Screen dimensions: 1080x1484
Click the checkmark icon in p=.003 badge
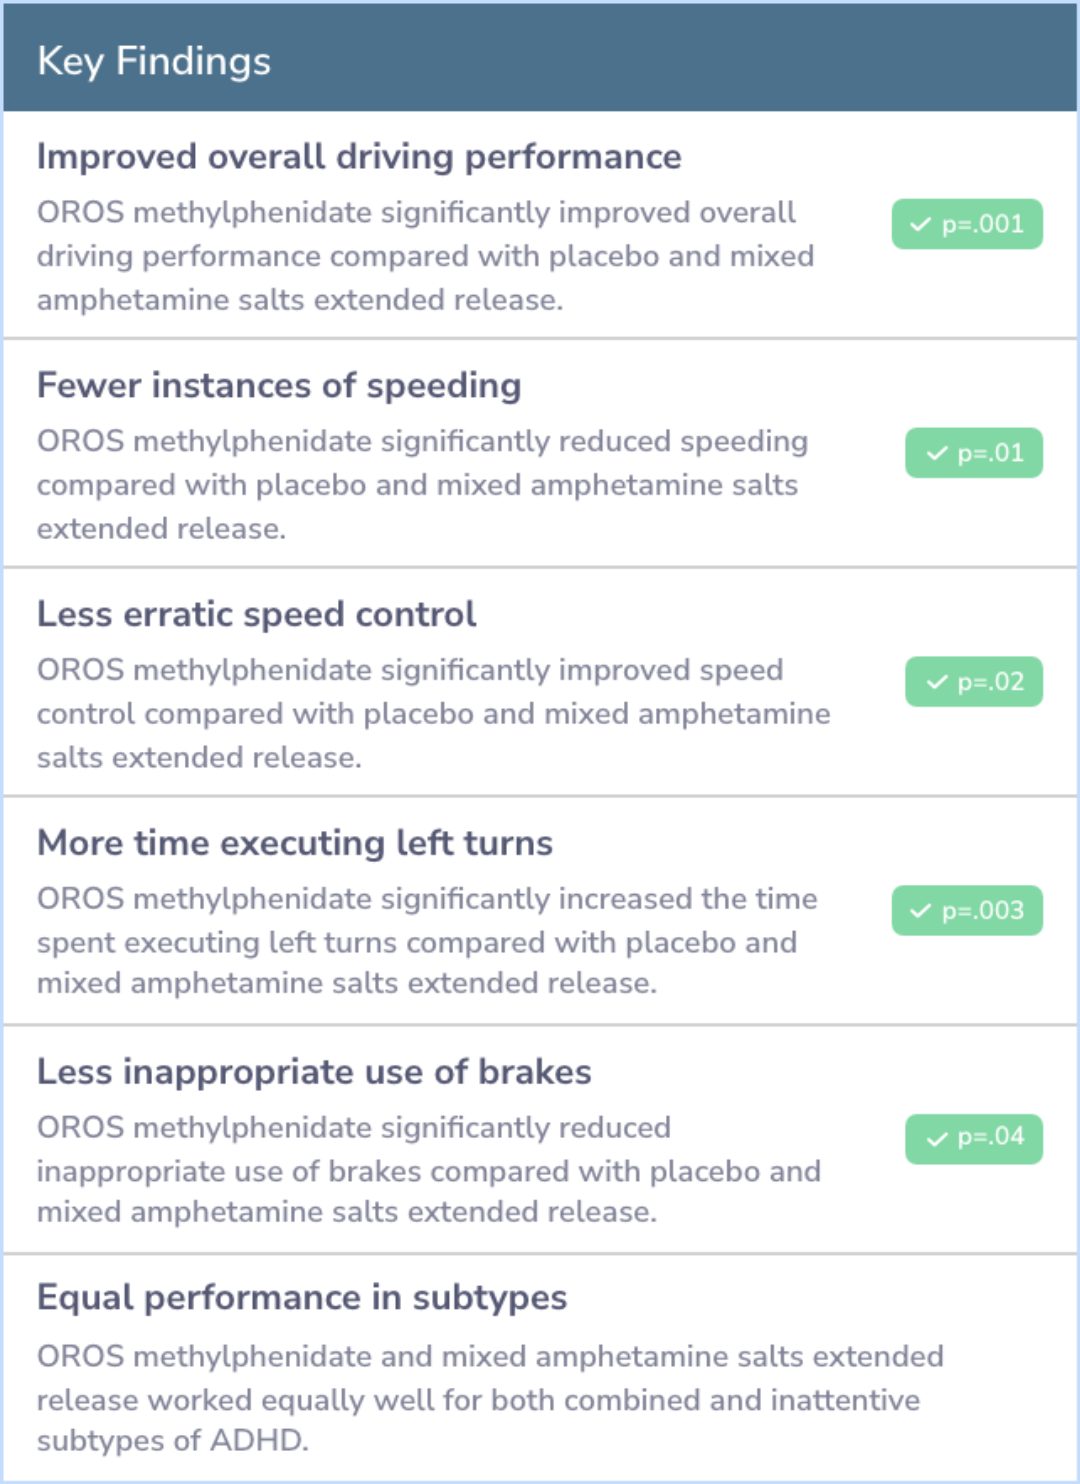(x=920, y=911)
